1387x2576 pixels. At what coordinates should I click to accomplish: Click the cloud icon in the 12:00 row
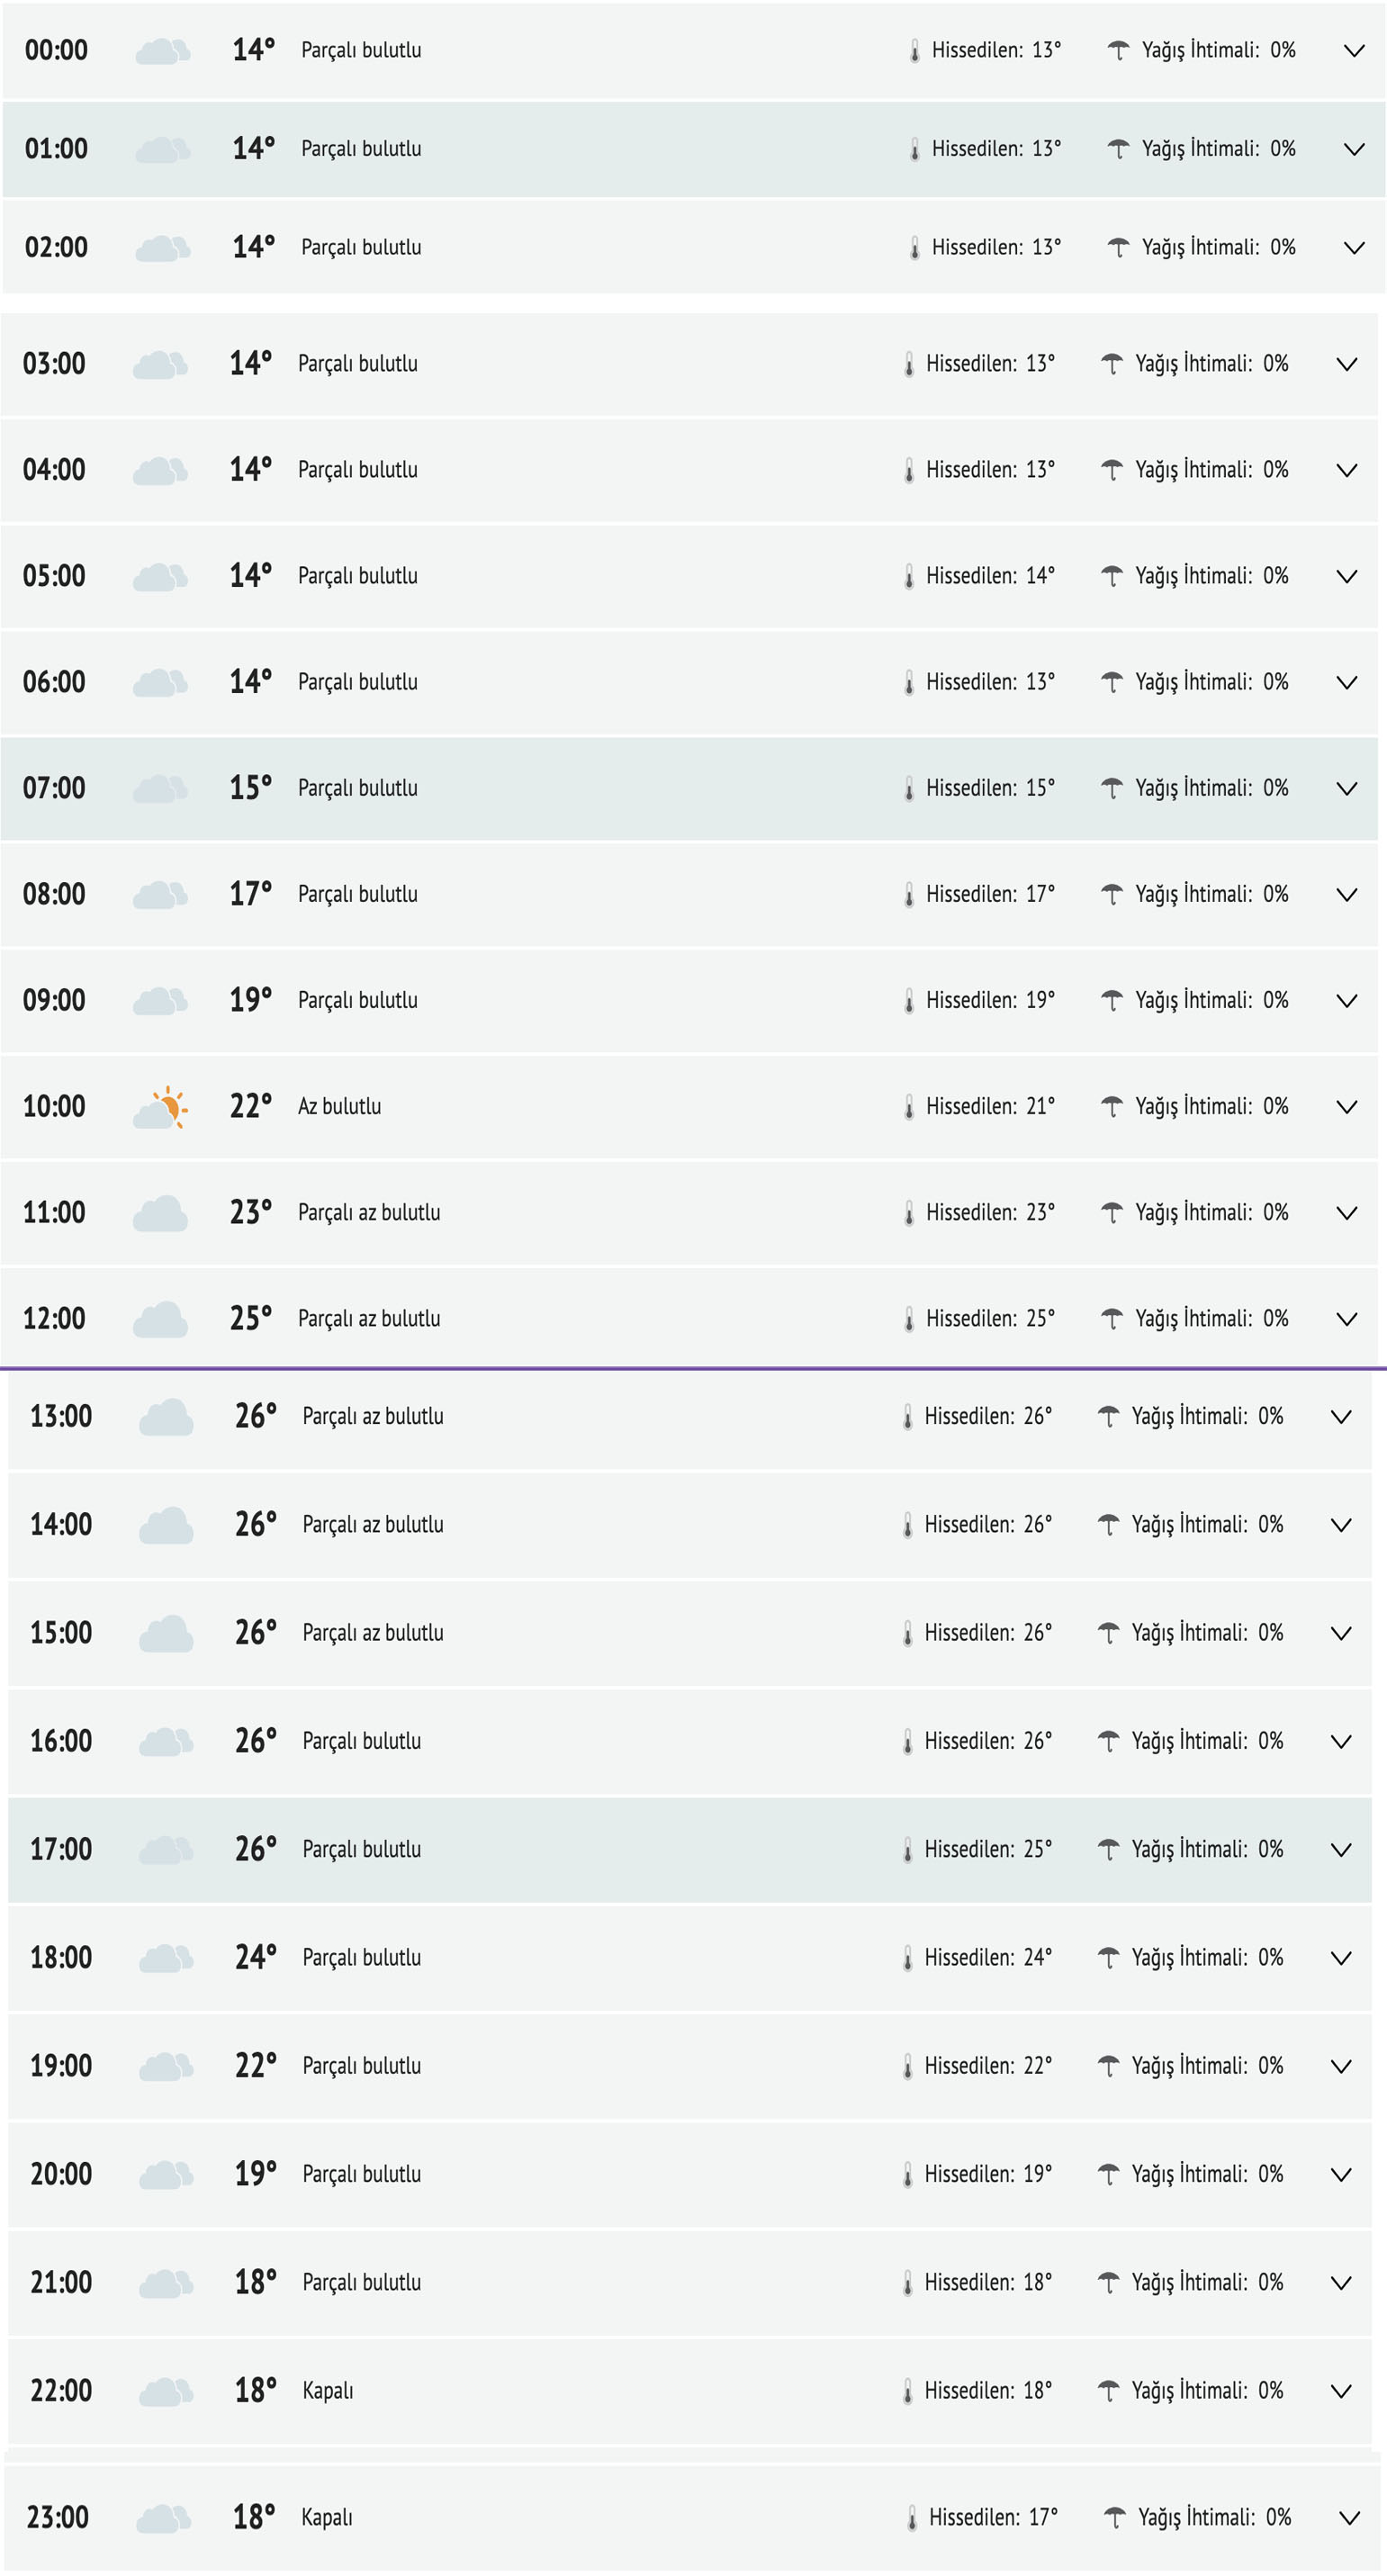160,1320
